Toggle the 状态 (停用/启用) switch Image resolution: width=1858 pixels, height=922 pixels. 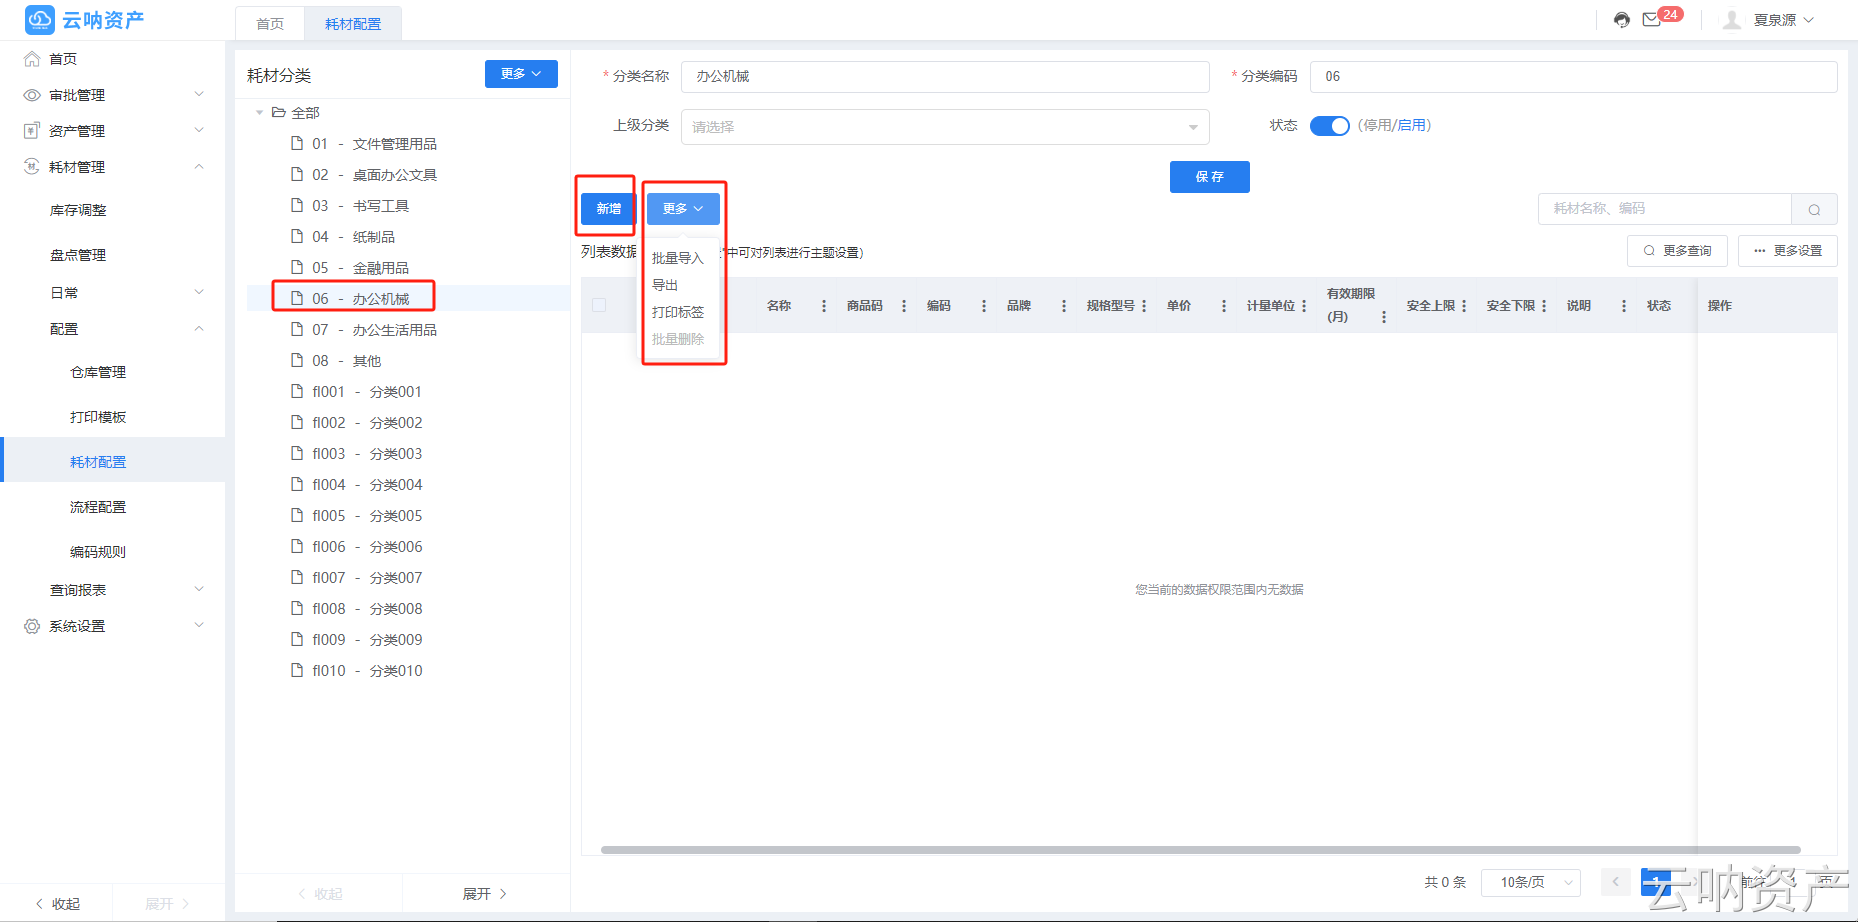[x=1330, y=126]
